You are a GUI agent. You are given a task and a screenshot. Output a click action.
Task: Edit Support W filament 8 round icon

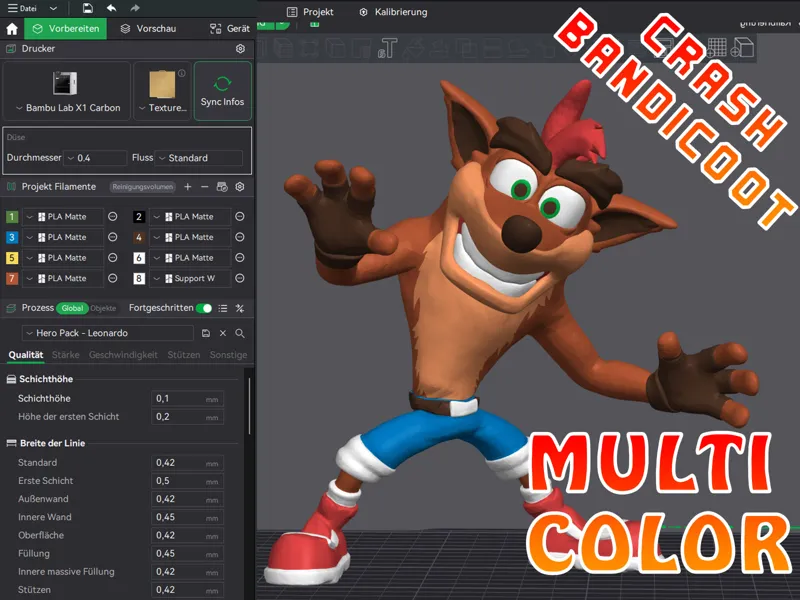coord(240,278)
